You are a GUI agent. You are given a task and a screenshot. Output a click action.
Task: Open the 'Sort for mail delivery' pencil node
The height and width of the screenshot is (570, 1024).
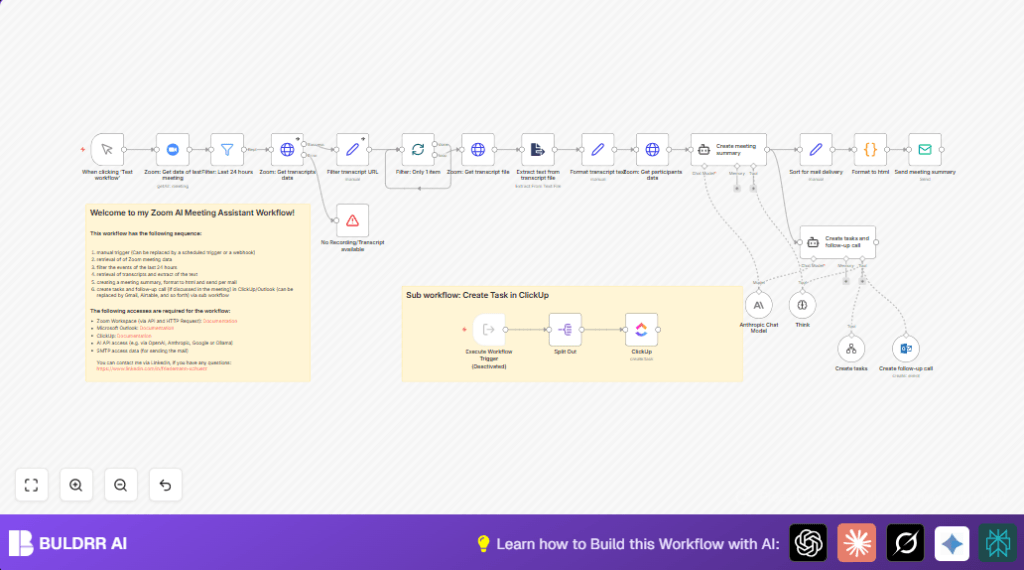click(x=816, y=150)
